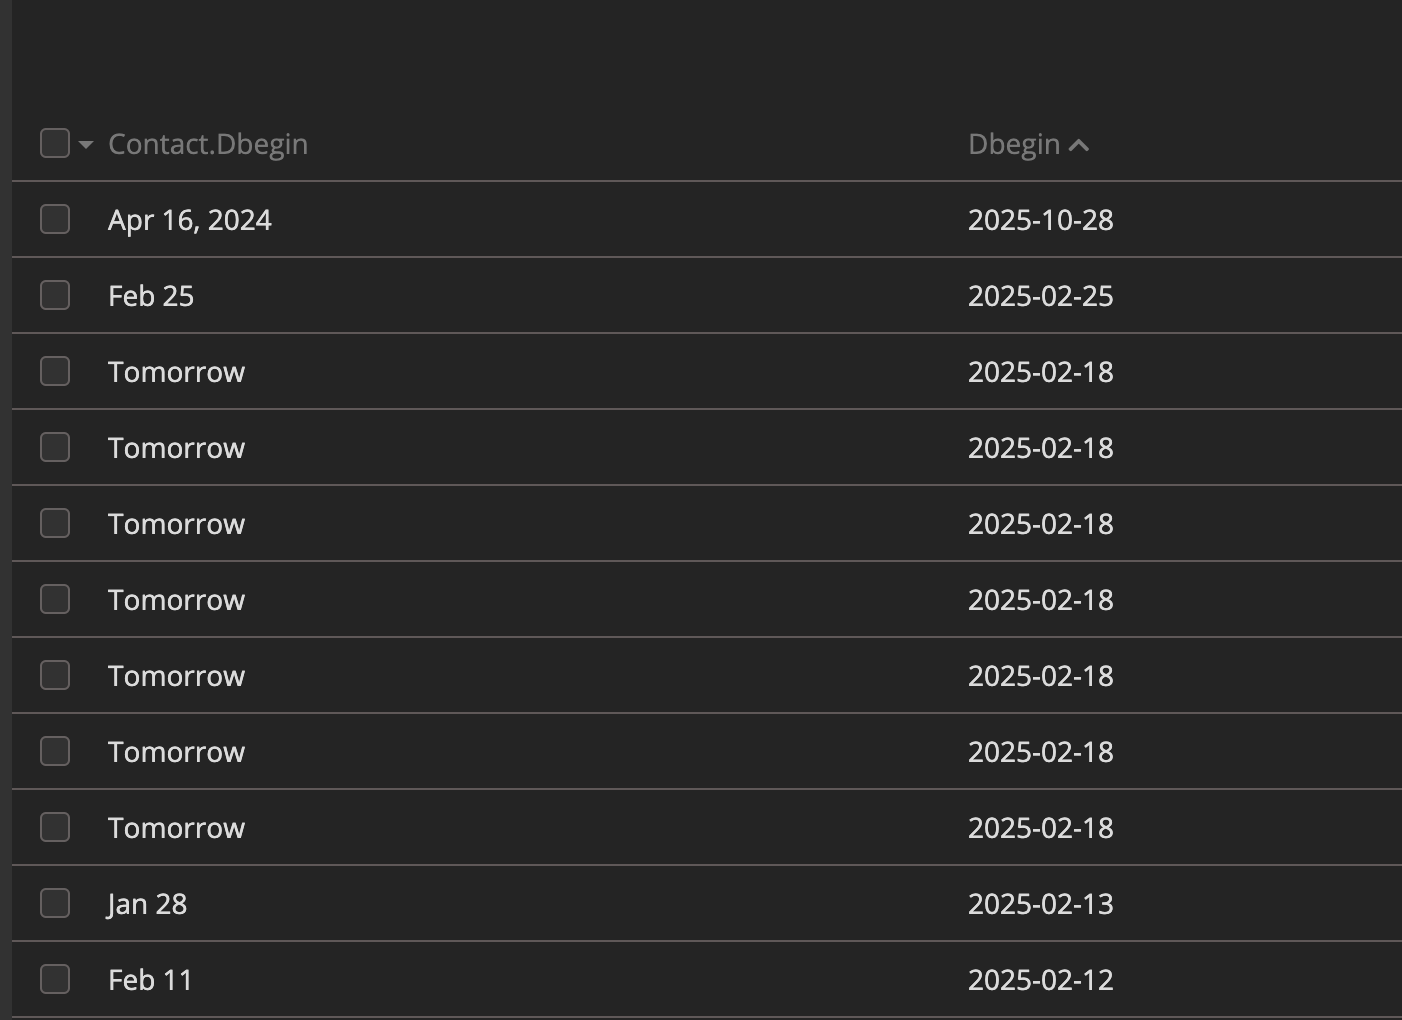The image size is (1402, 1020).
Task: Click the Feb 11 contact date cell
Action: pyautogui.click(x=150, y=980)
